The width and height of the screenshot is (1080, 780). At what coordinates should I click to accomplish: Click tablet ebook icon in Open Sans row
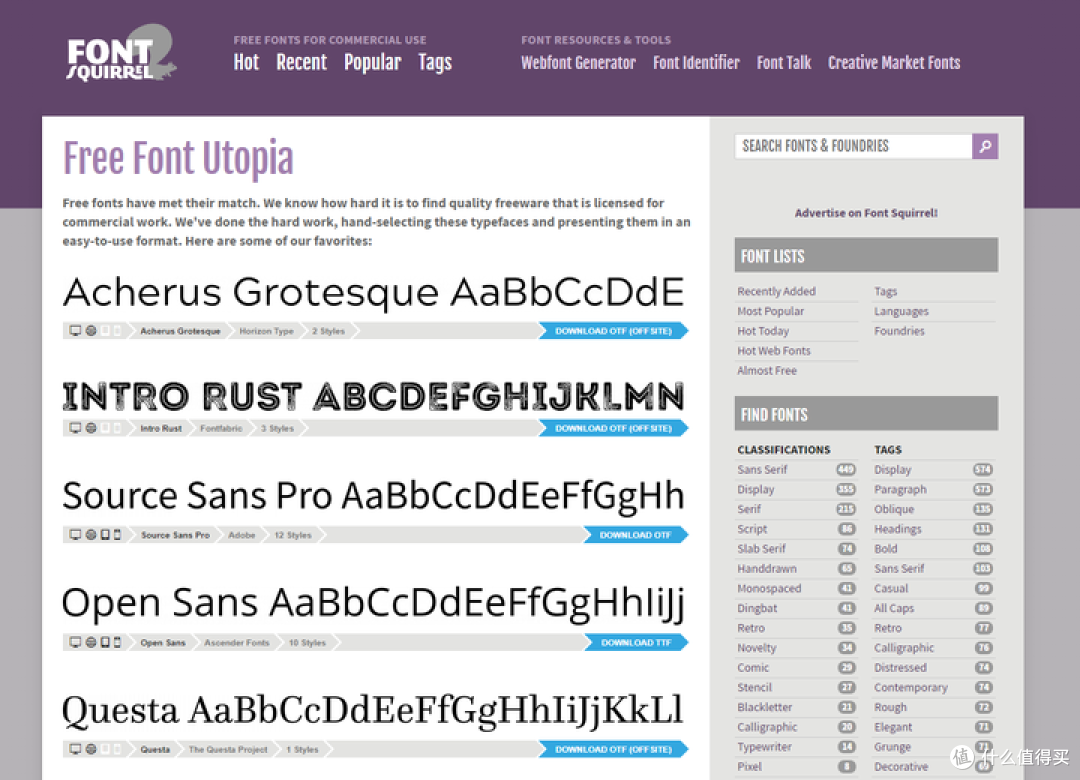(105, 642)
